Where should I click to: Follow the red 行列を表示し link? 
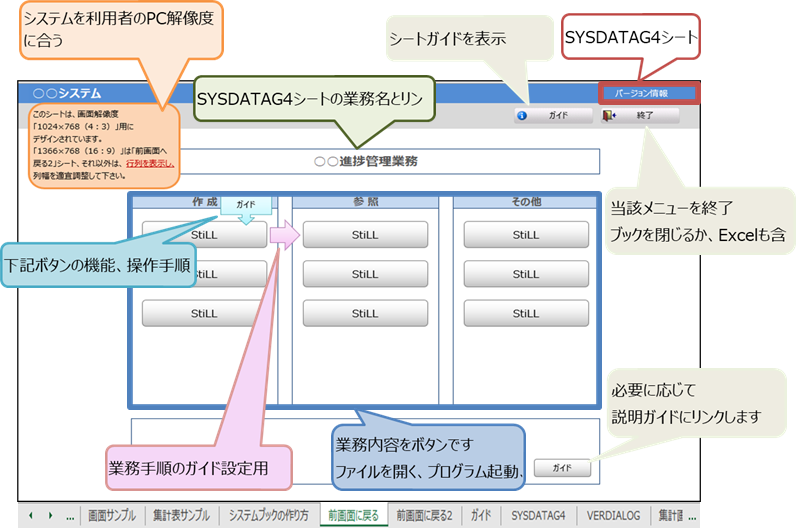150,163
